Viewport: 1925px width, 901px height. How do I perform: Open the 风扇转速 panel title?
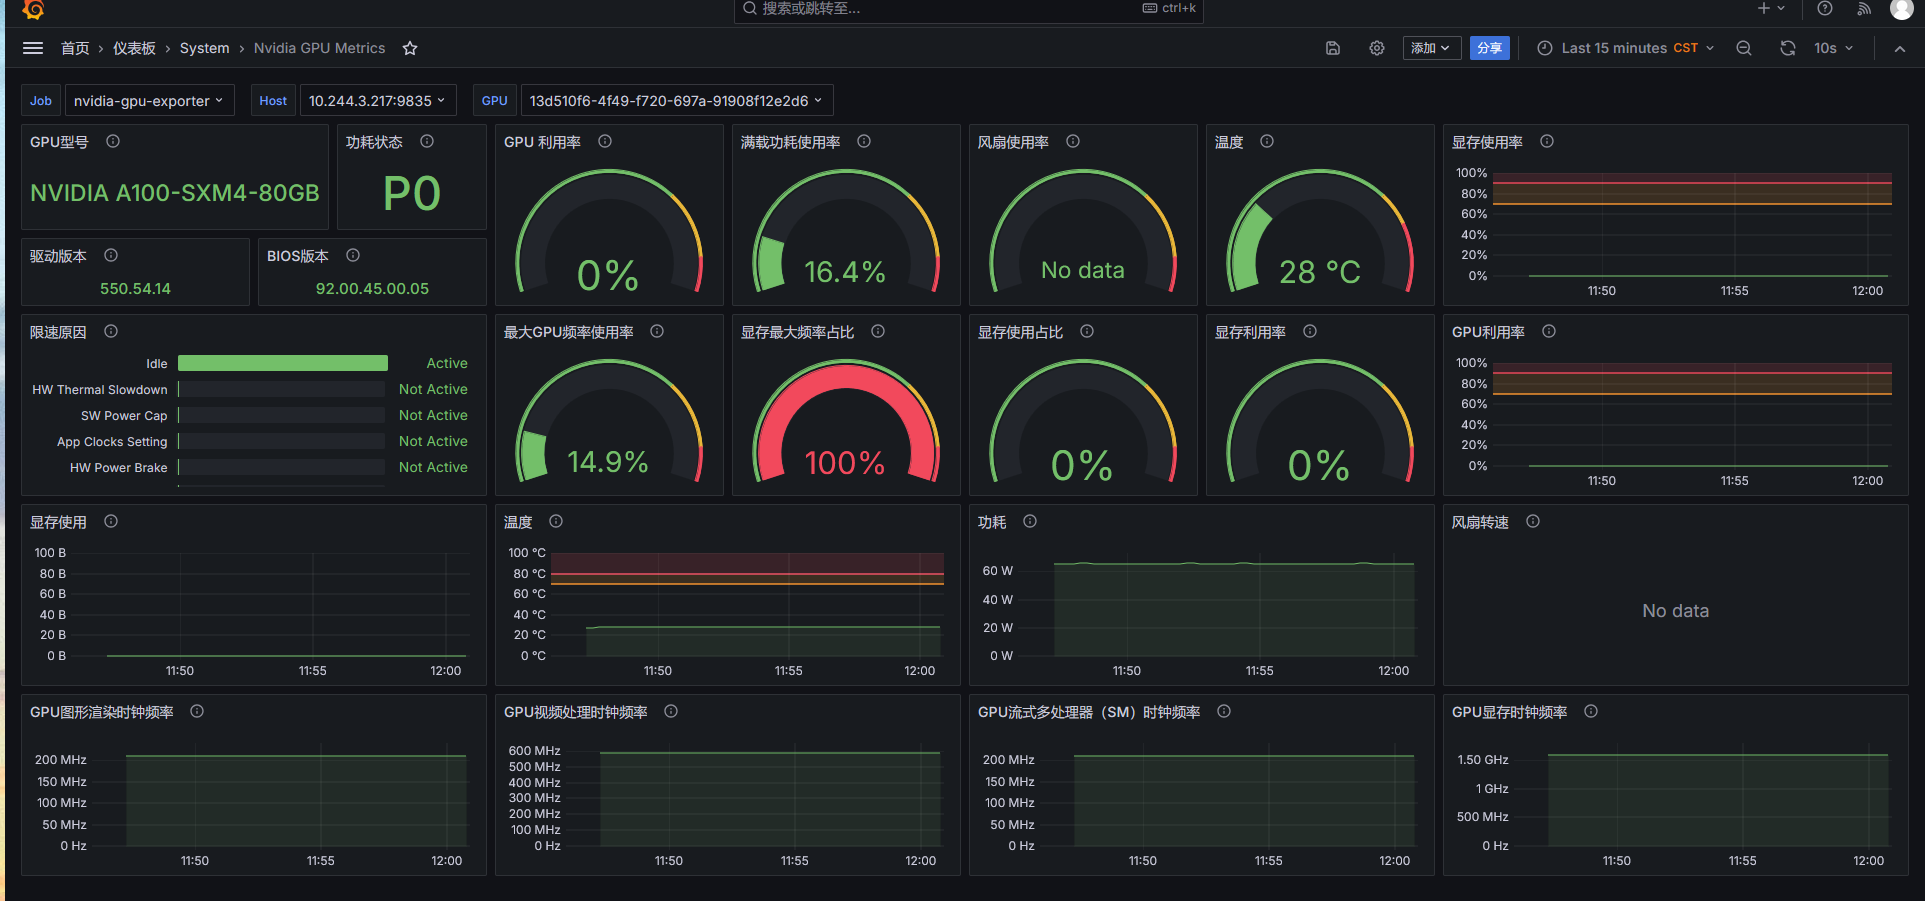(x=1480, y=522)
